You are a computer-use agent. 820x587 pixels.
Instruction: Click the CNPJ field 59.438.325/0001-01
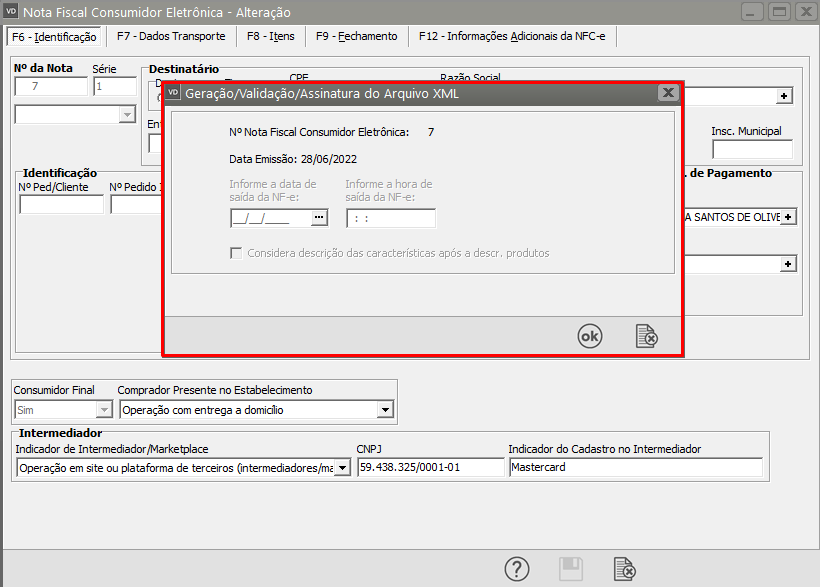point(430,467)
